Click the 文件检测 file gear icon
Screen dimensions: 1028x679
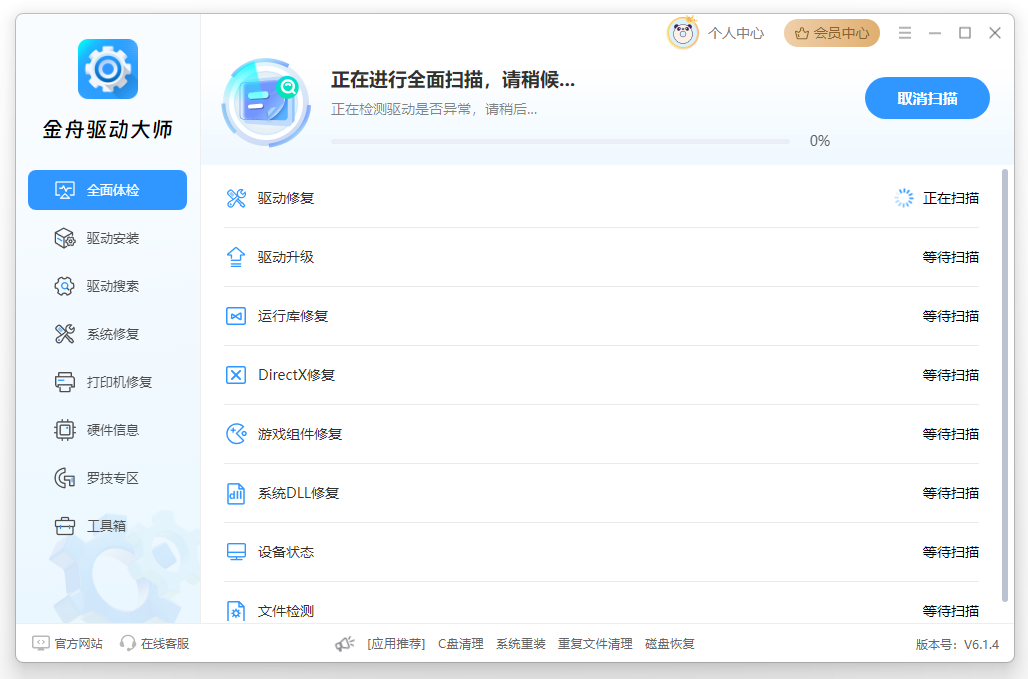tap(236, 611)
